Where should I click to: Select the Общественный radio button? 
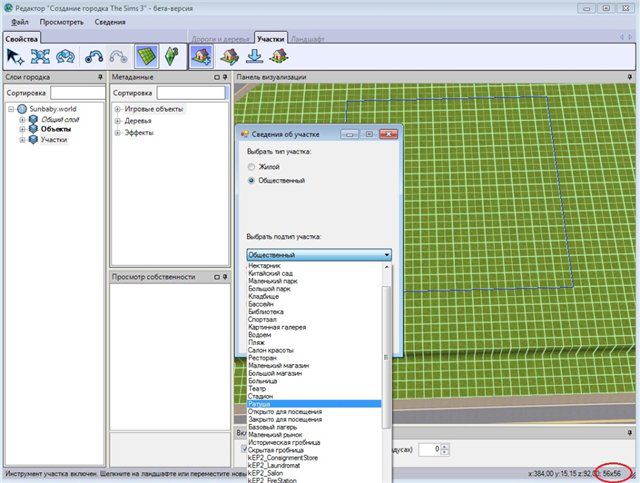coord(251,181)
